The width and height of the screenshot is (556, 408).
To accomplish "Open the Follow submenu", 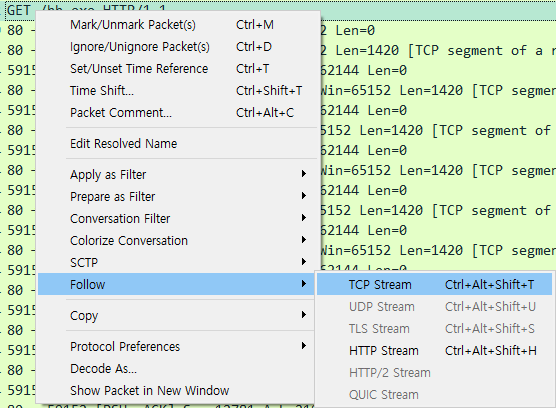I will point(176,284).
